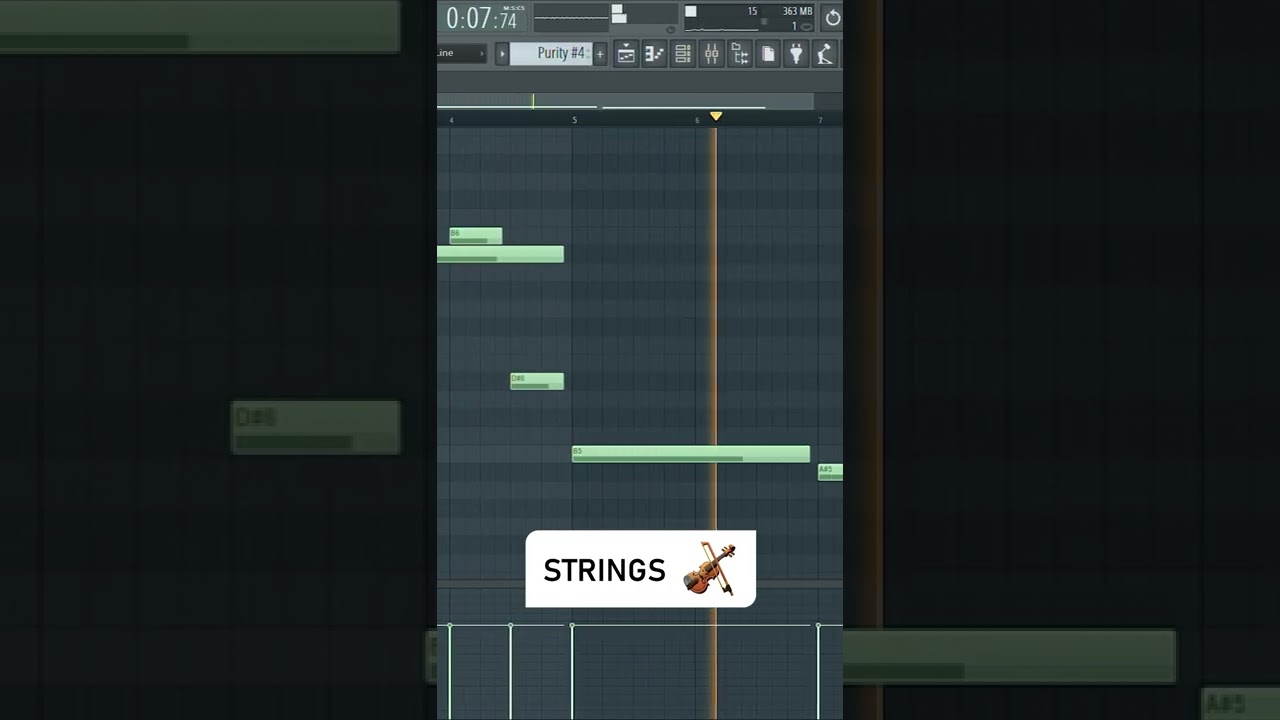Image resolution: width=1280 pixels, height=720 pixels.
Task: Open the Playlist view icon
Action: tap(626, 54)
